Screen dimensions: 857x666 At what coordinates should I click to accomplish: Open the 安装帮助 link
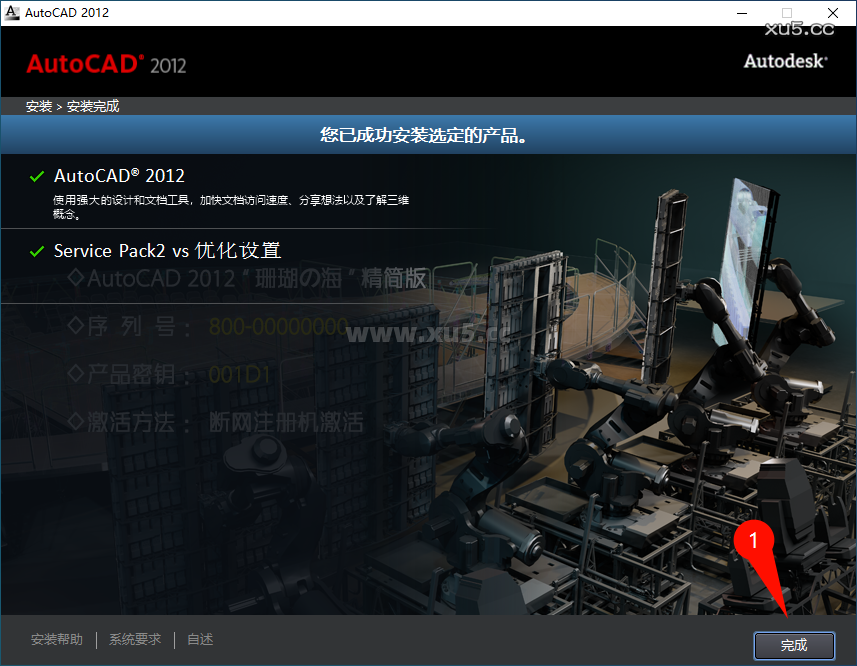click(57, 639)
